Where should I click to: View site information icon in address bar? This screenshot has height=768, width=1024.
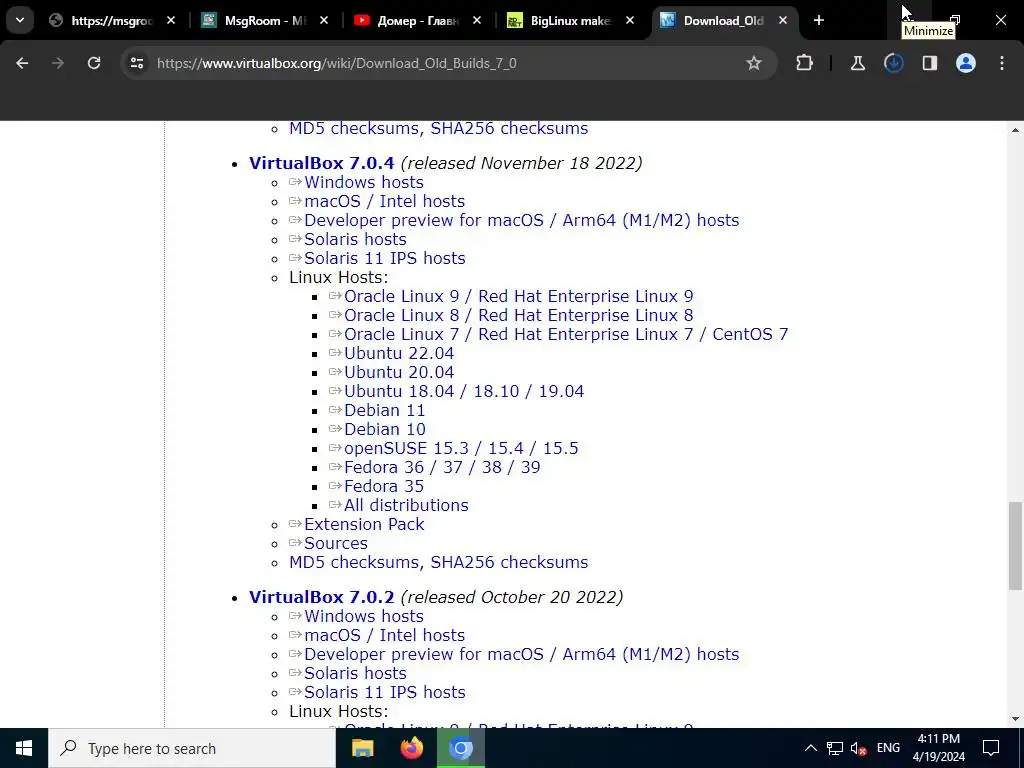(x=136, y=63)
